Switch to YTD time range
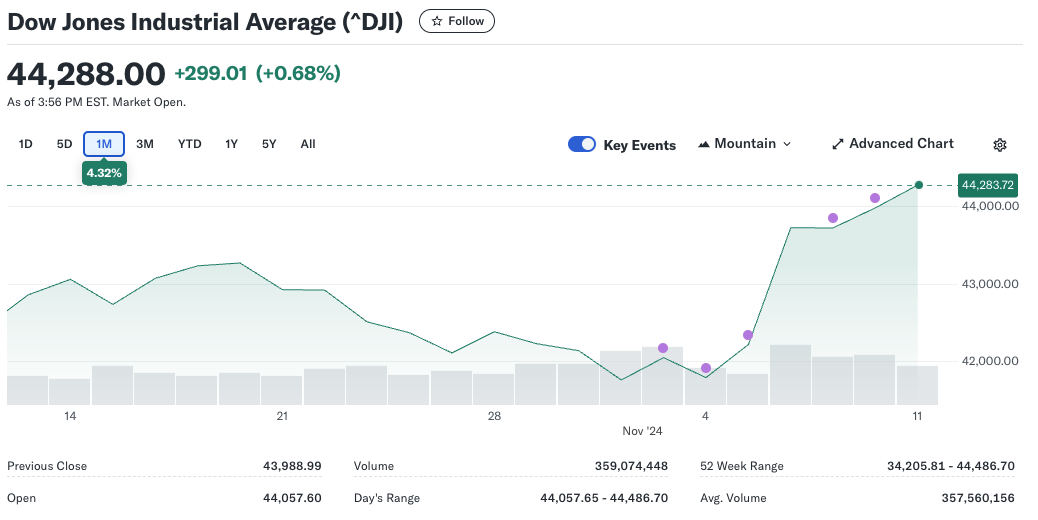The image size is (1038, 520). (190, 144)
